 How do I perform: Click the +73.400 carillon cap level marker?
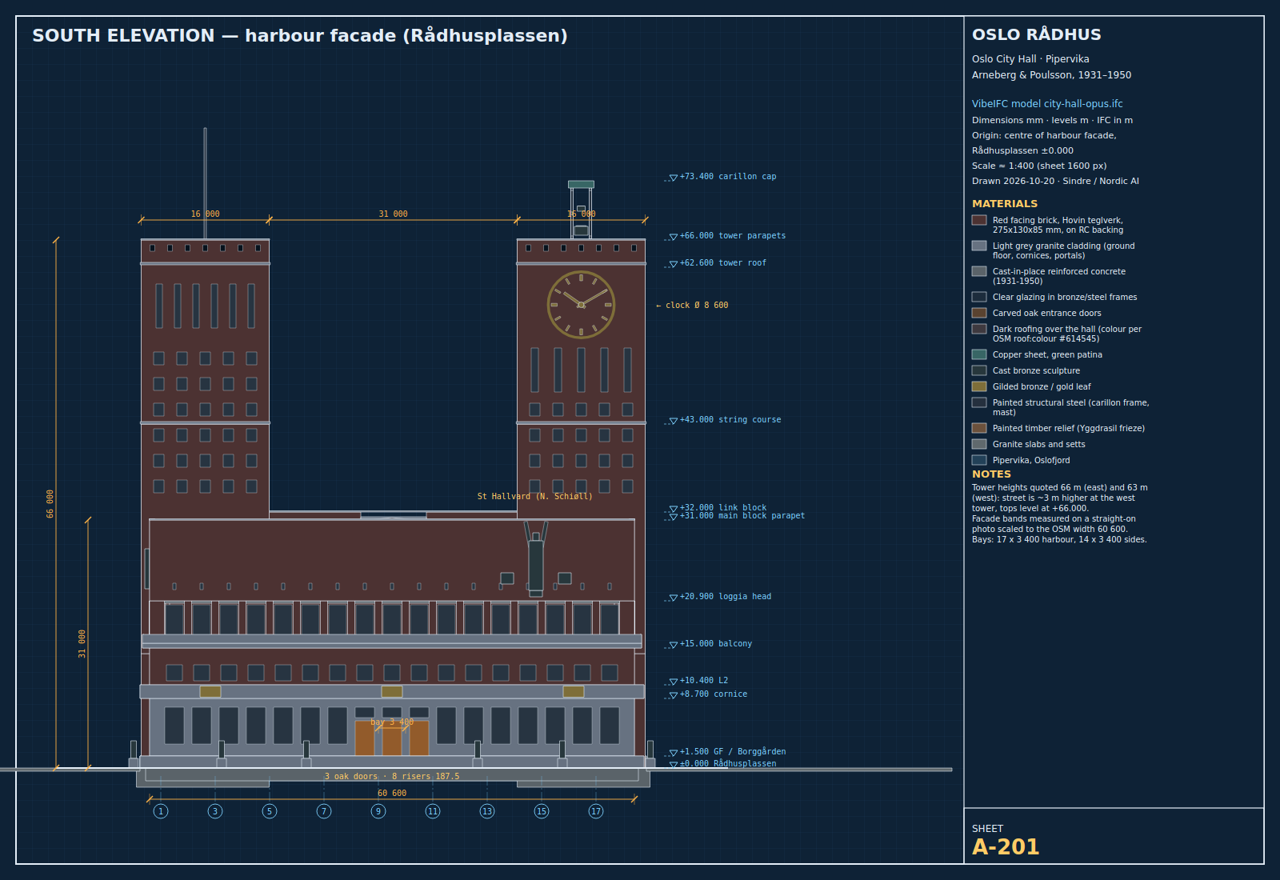click(722, 177)
